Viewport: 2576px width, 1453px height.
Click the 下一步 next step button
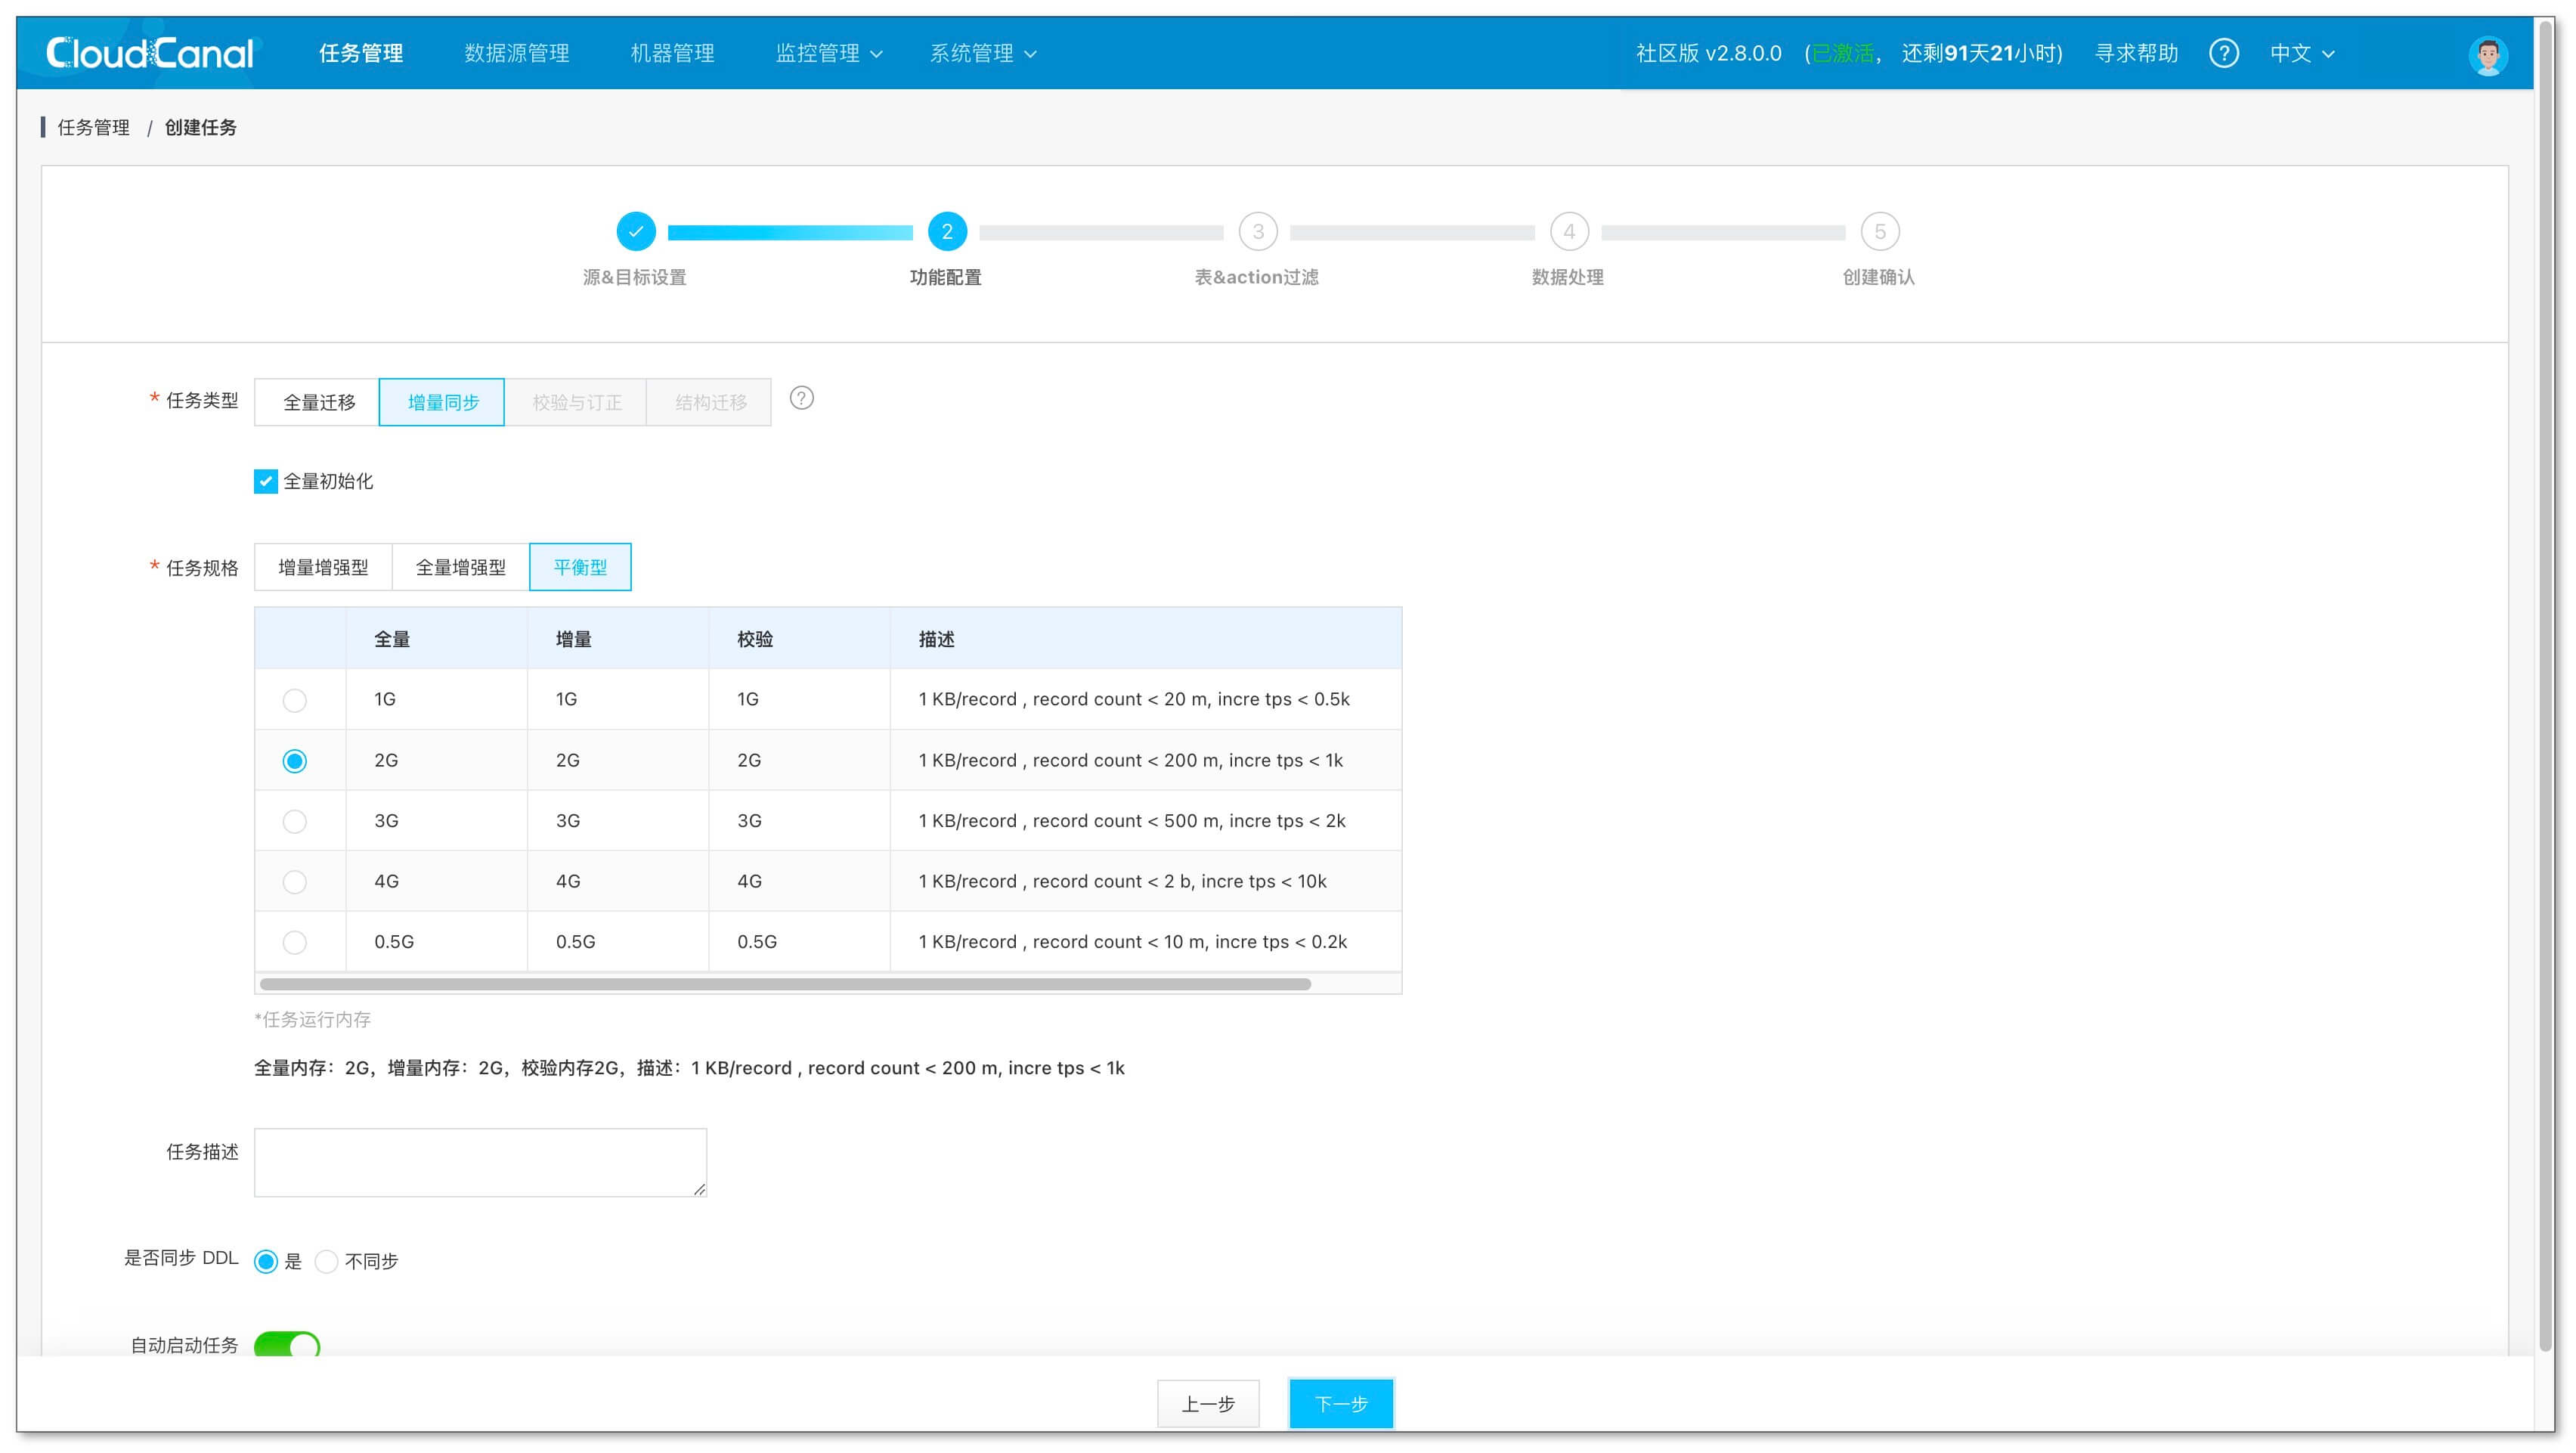1340,1404
